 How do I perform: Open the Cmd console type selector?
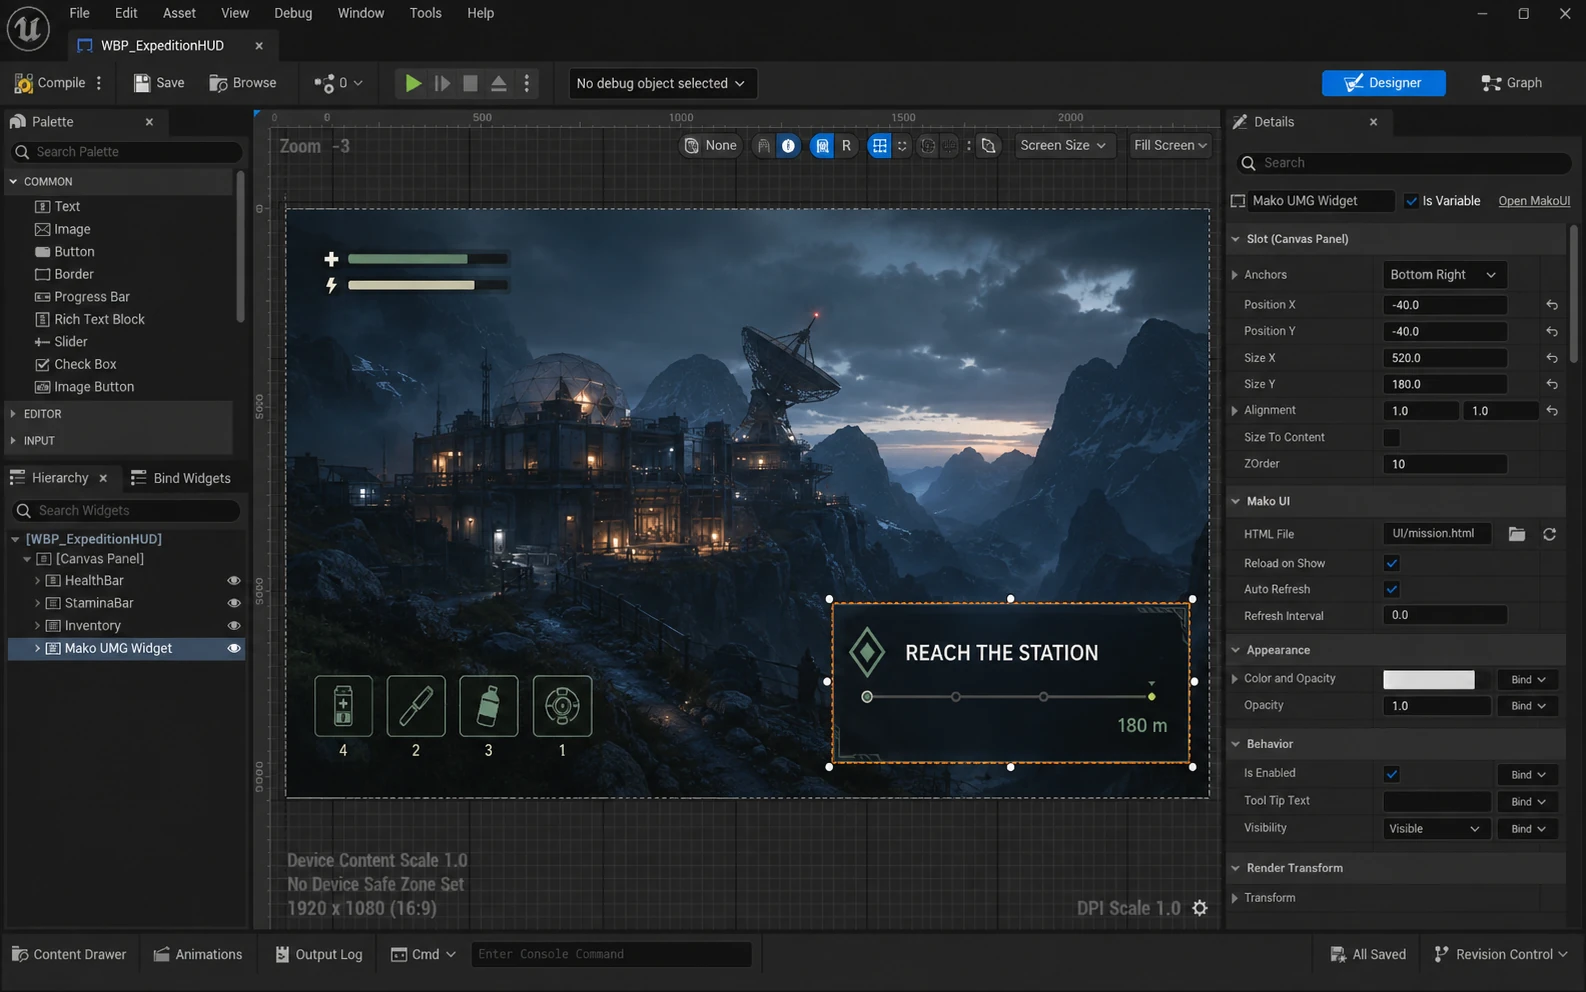click(423, 954)
